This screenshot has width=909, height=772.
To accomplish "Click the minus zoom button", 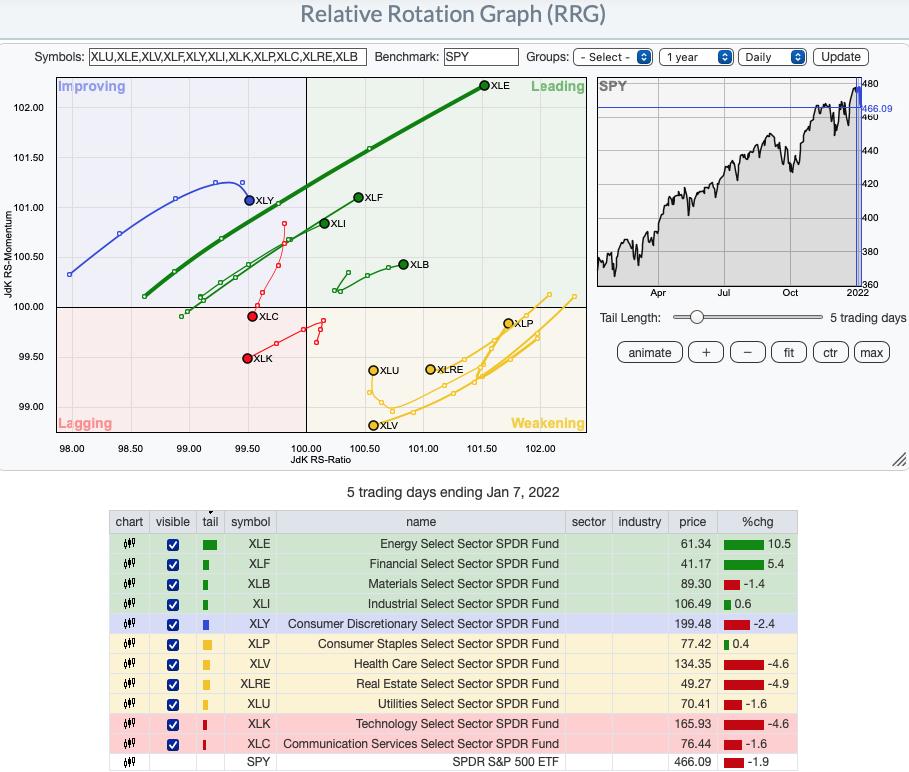I will pos(747,352).
